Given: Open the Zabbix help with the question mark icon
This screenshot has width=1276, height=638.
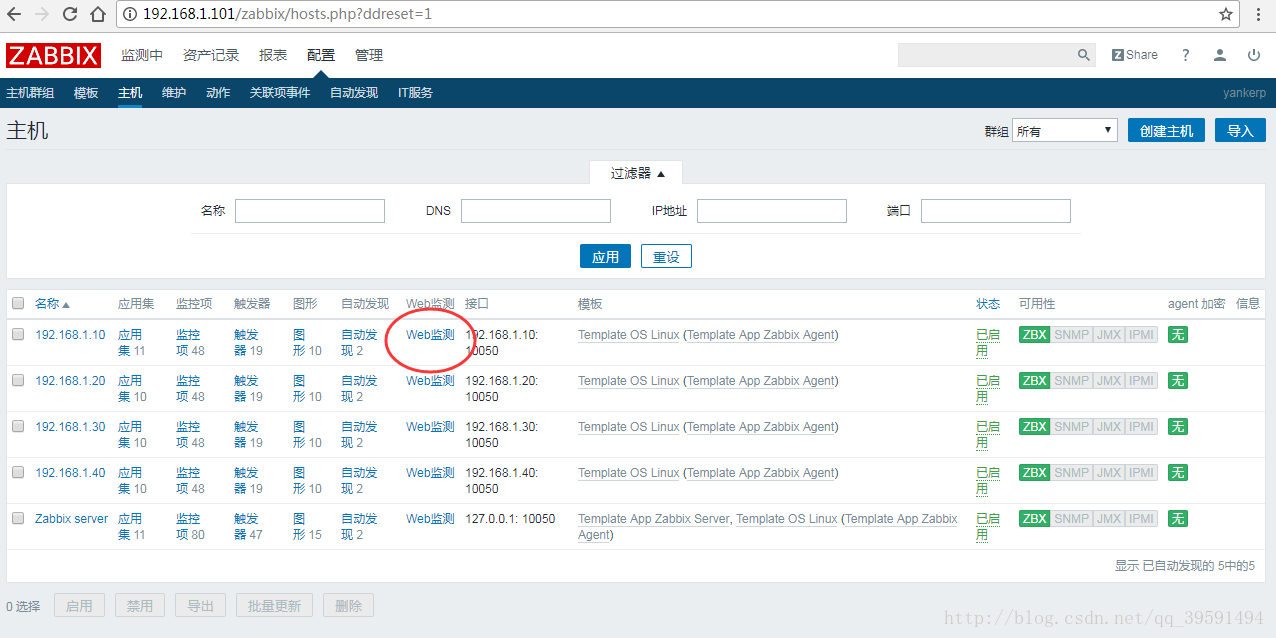Looking at the screenshot, I should 1185,54.
